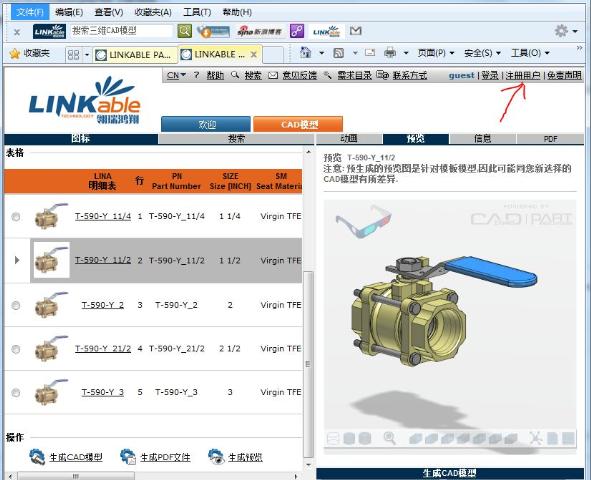Open the CN language dropdown

(x=176, y=75)
